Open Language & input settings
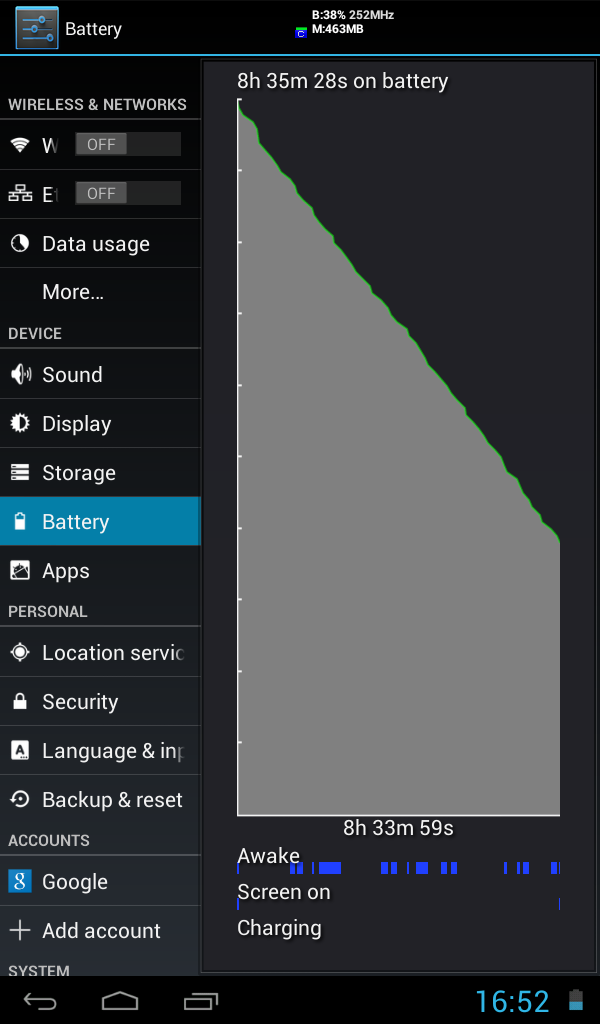The image size is (600, 1024). 100,750
